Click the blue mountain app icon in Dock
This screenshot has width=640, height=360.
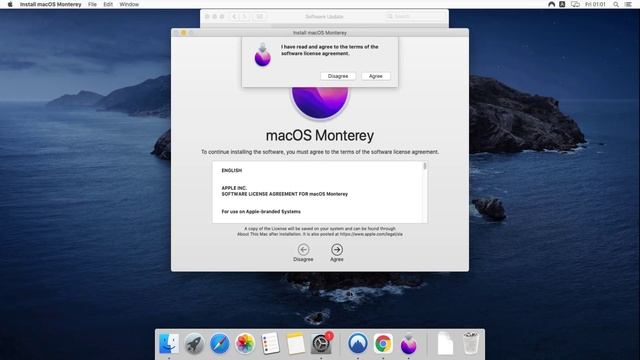tap(358, 343)
